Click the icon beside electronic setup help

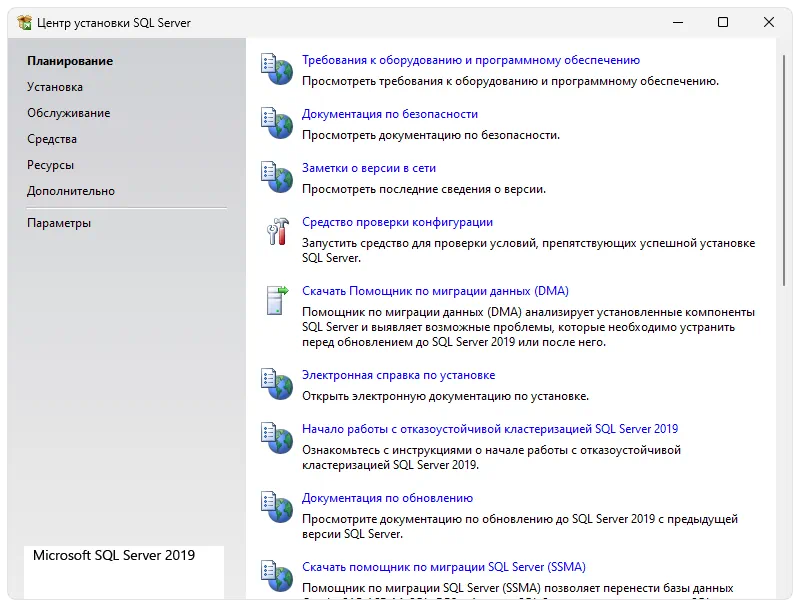click(x=277, y=384)
